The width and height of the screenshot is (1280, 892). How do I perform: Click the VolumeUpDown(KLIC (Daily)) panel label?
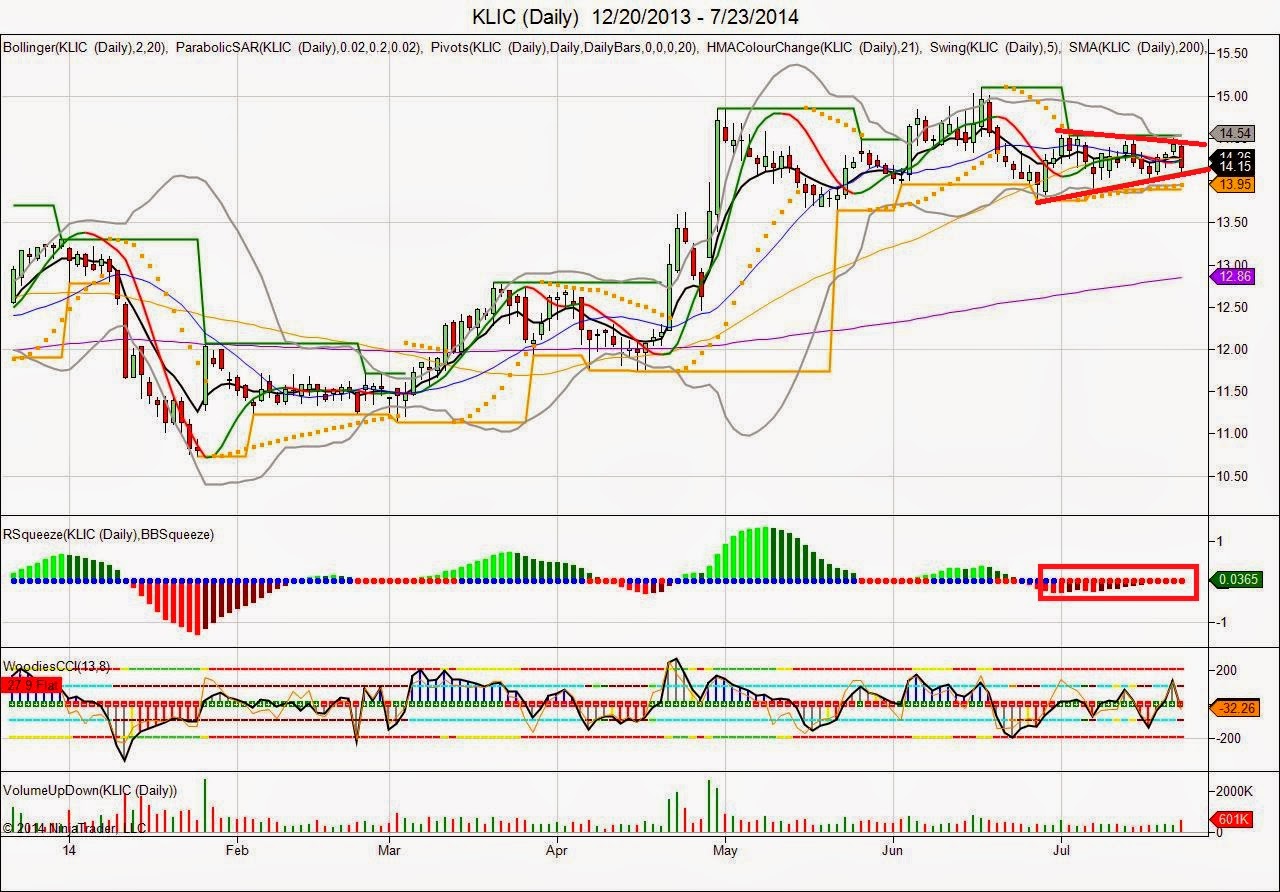click(x=90, y=790)
